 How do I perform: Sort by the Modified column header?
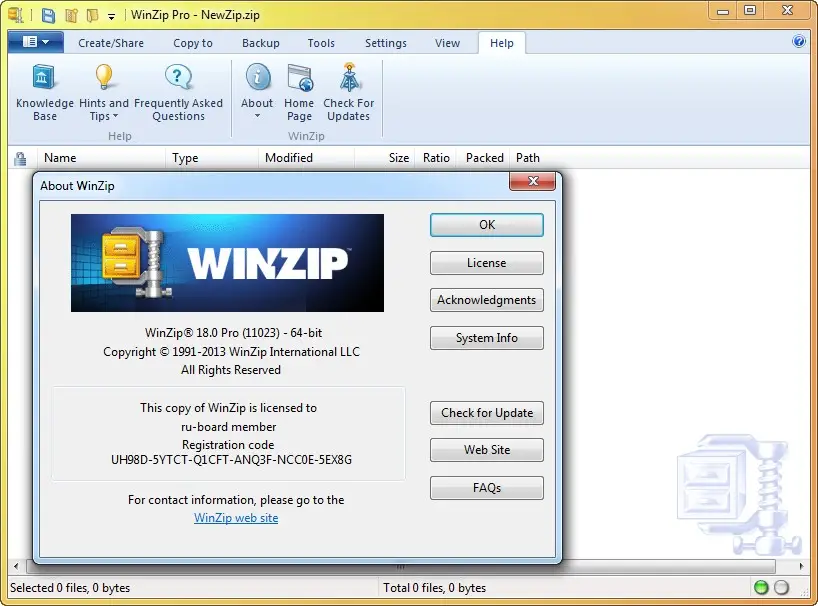point(307,158)
